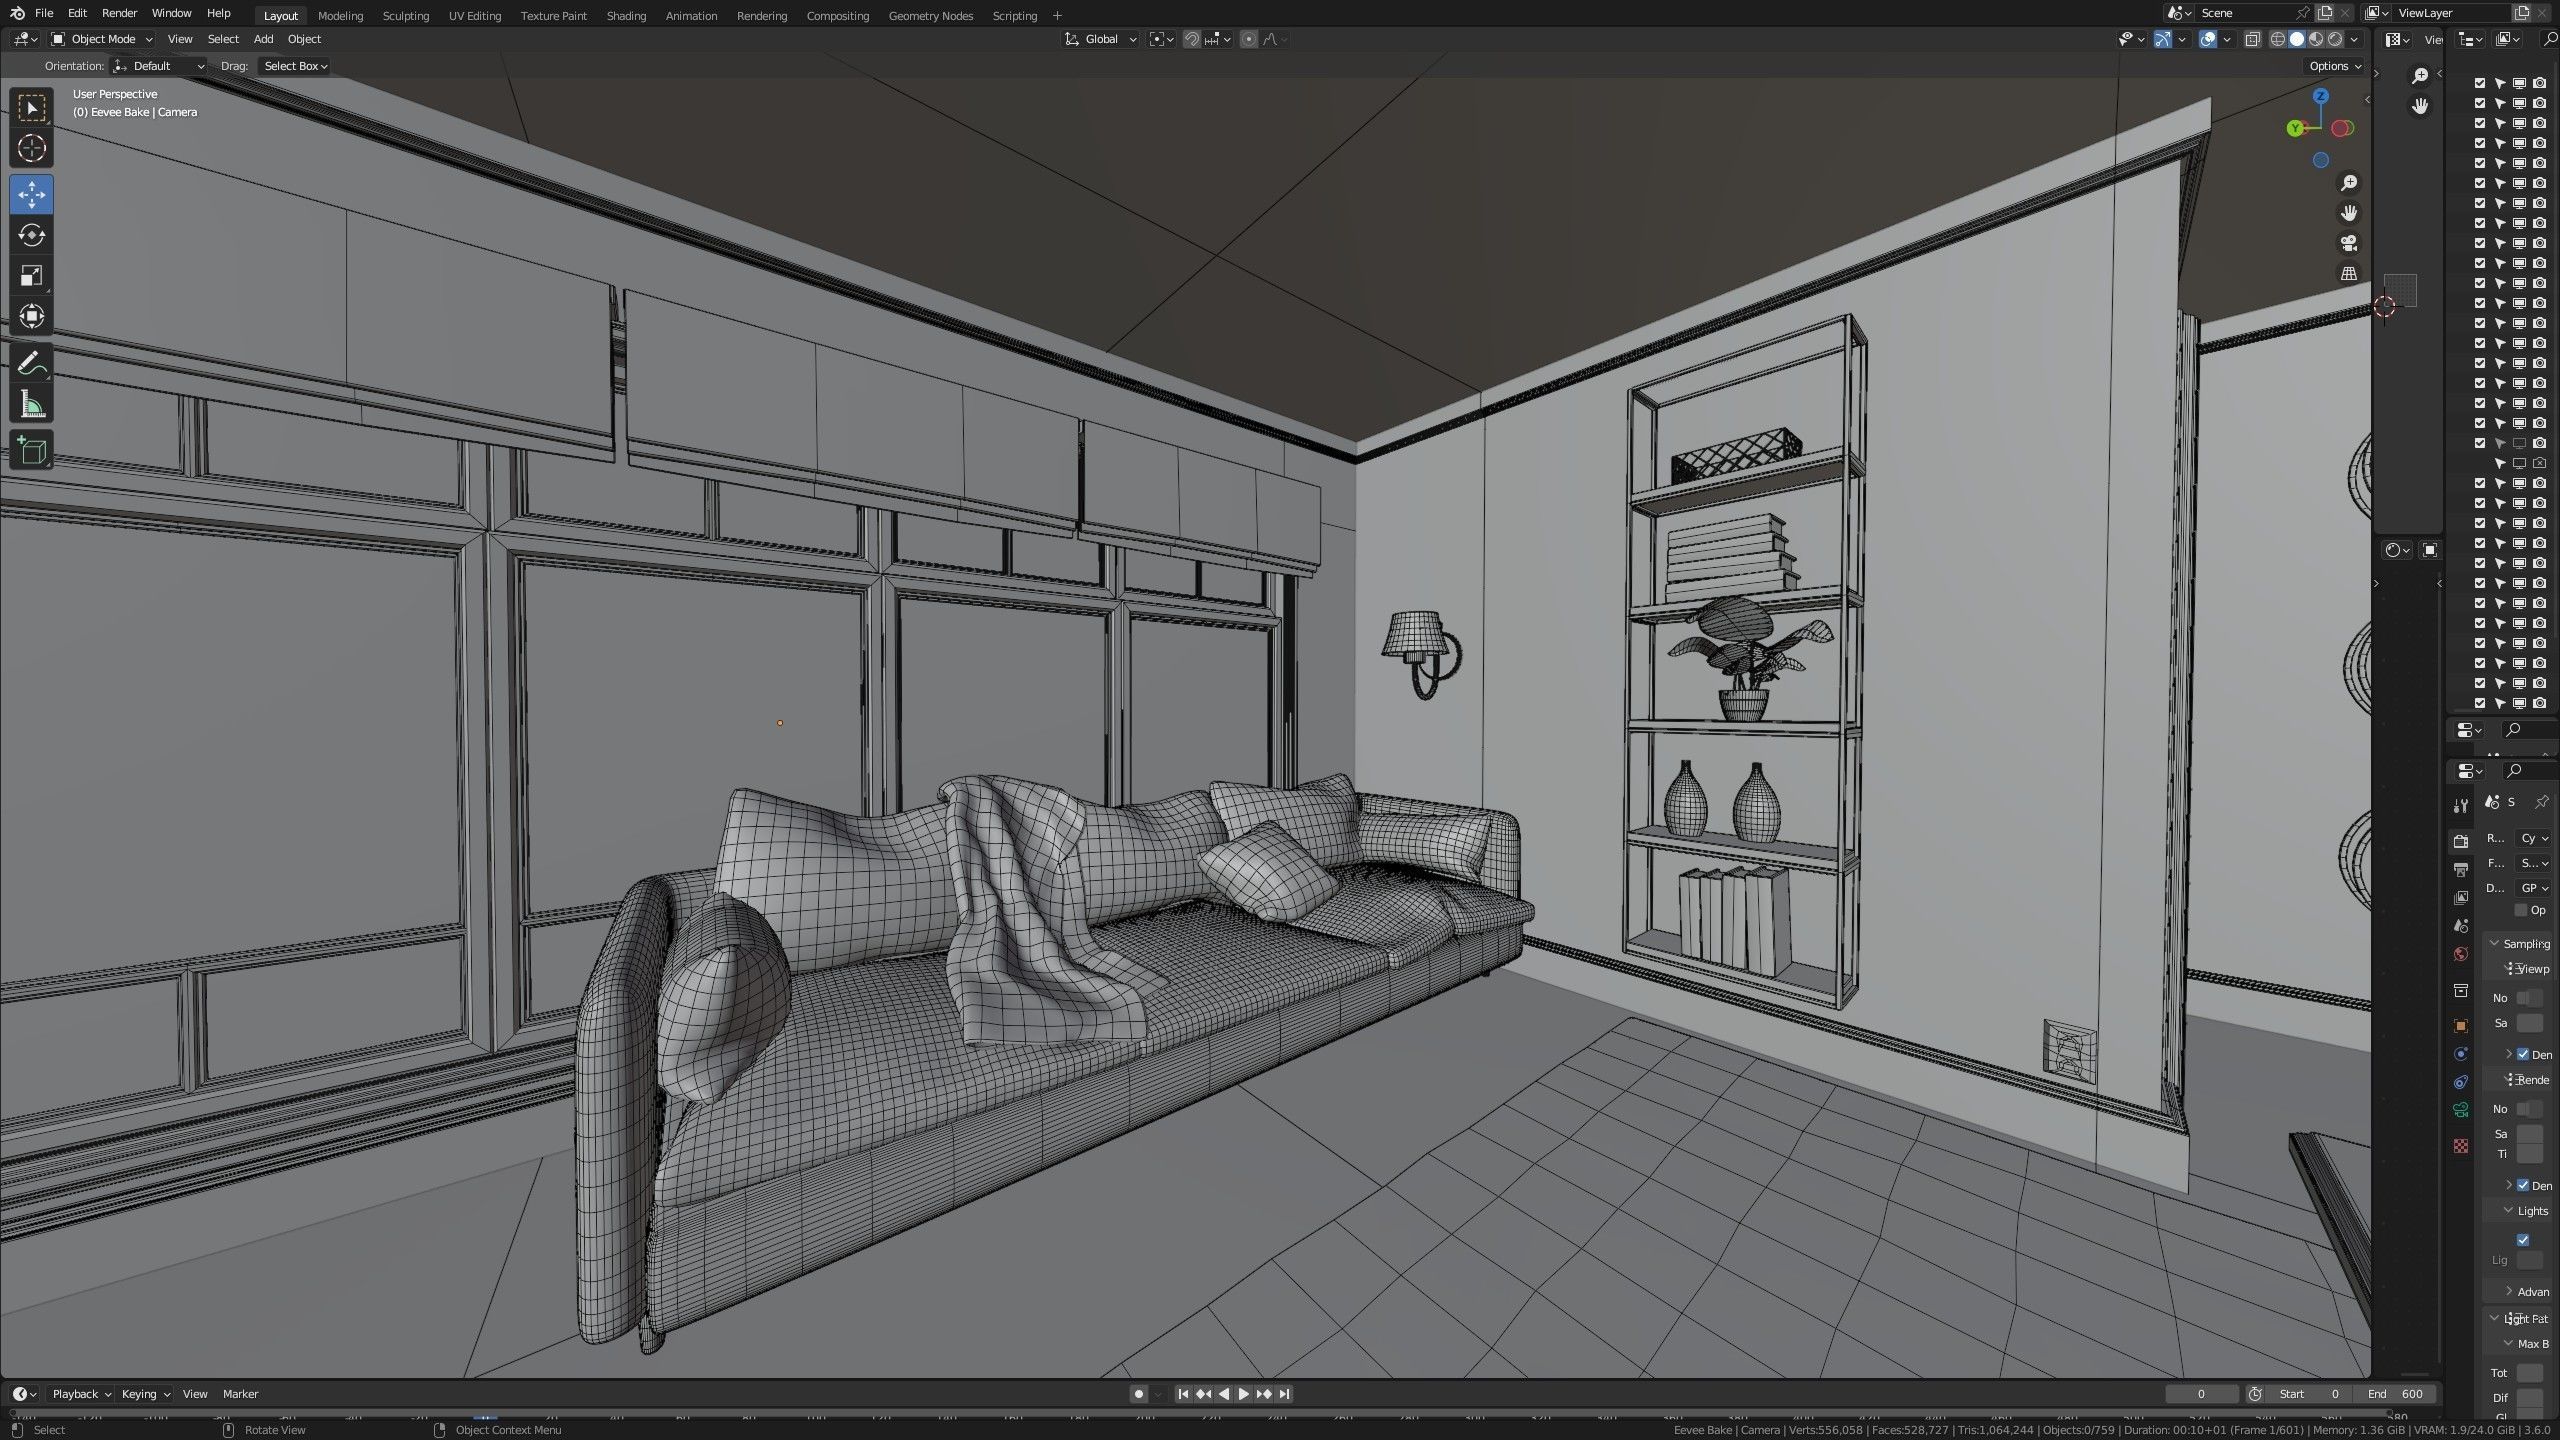Open the Render menu
Image resolution: width=2560 pixels, height=1440 pixels.
click(x=119, y=13)
